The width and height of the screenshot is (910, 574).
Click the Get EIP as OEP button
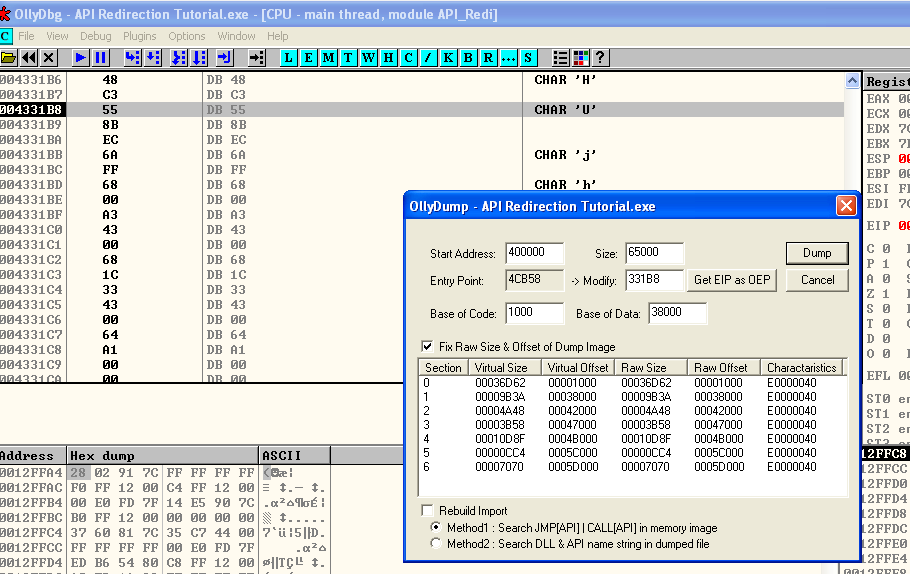point(732,280)
